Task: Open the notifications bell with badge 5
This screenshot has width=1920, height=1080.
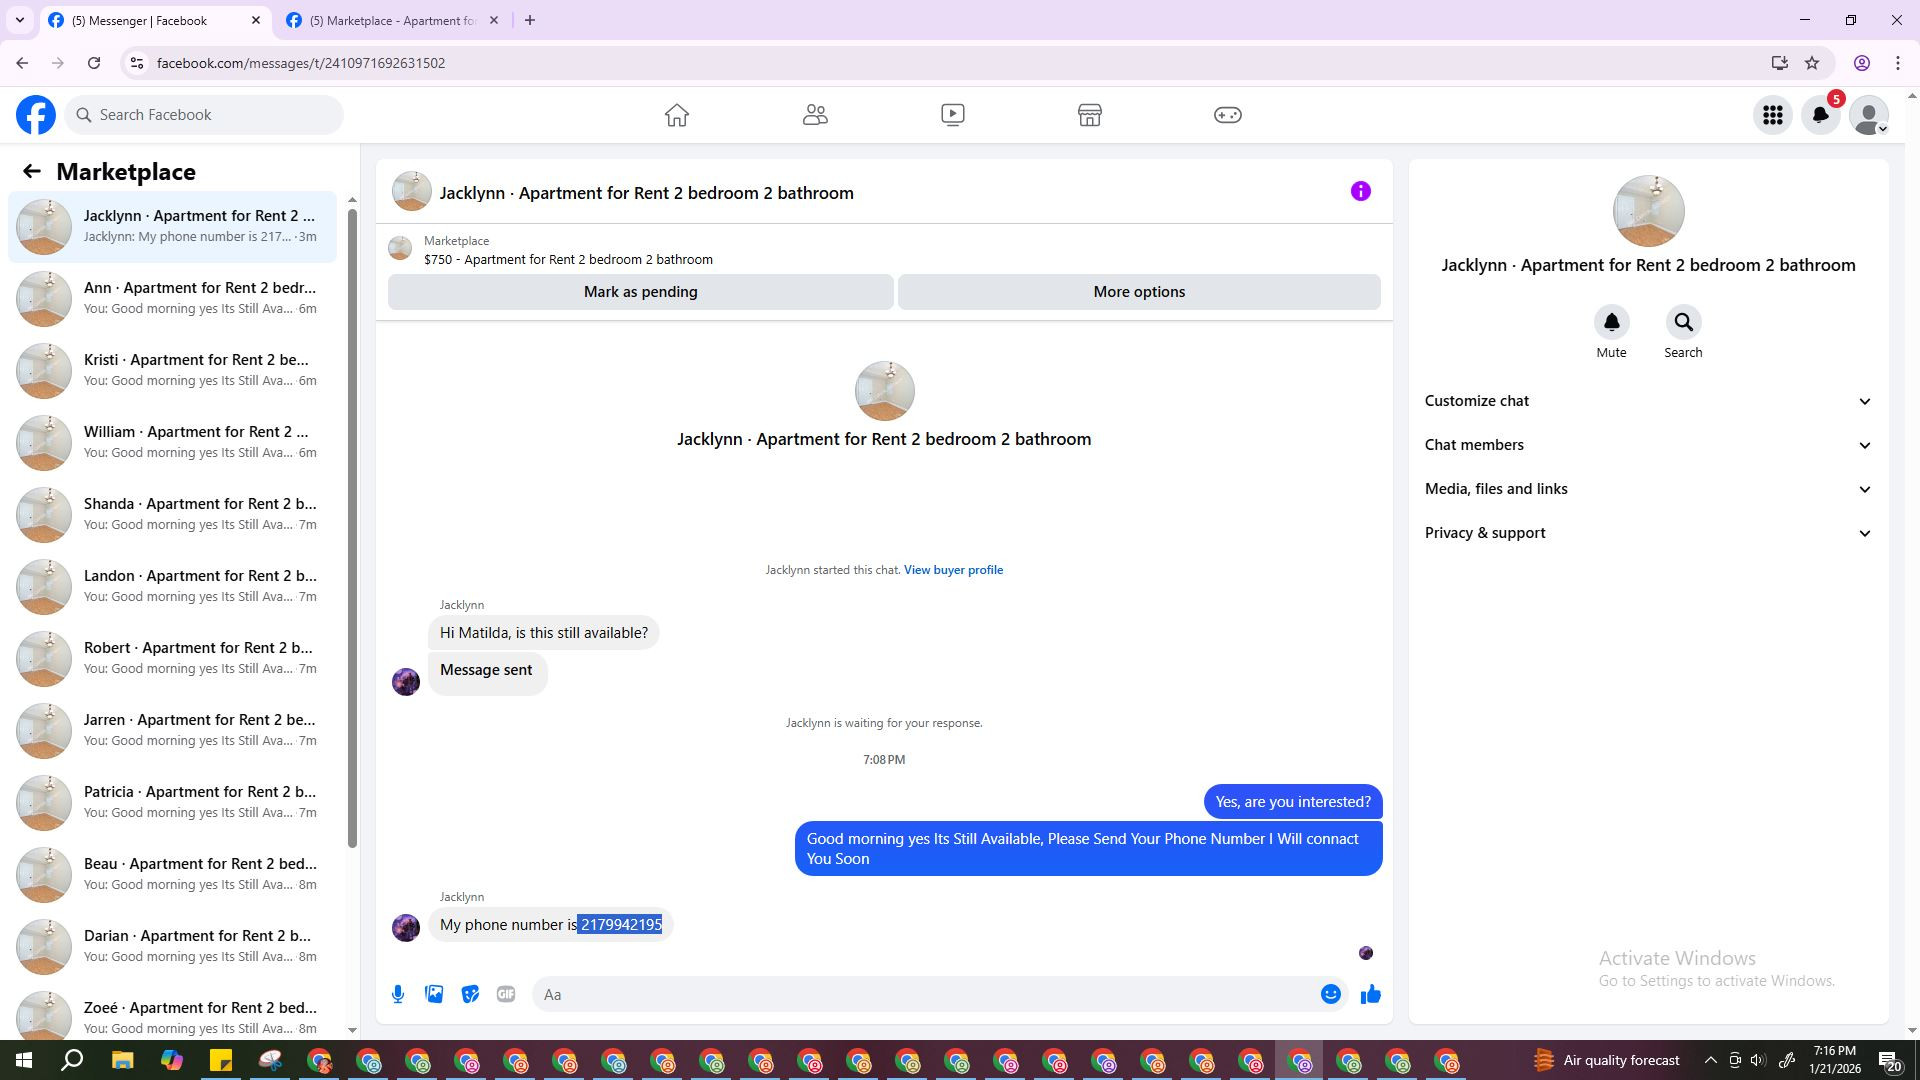Action: [x=1820, y=115]
